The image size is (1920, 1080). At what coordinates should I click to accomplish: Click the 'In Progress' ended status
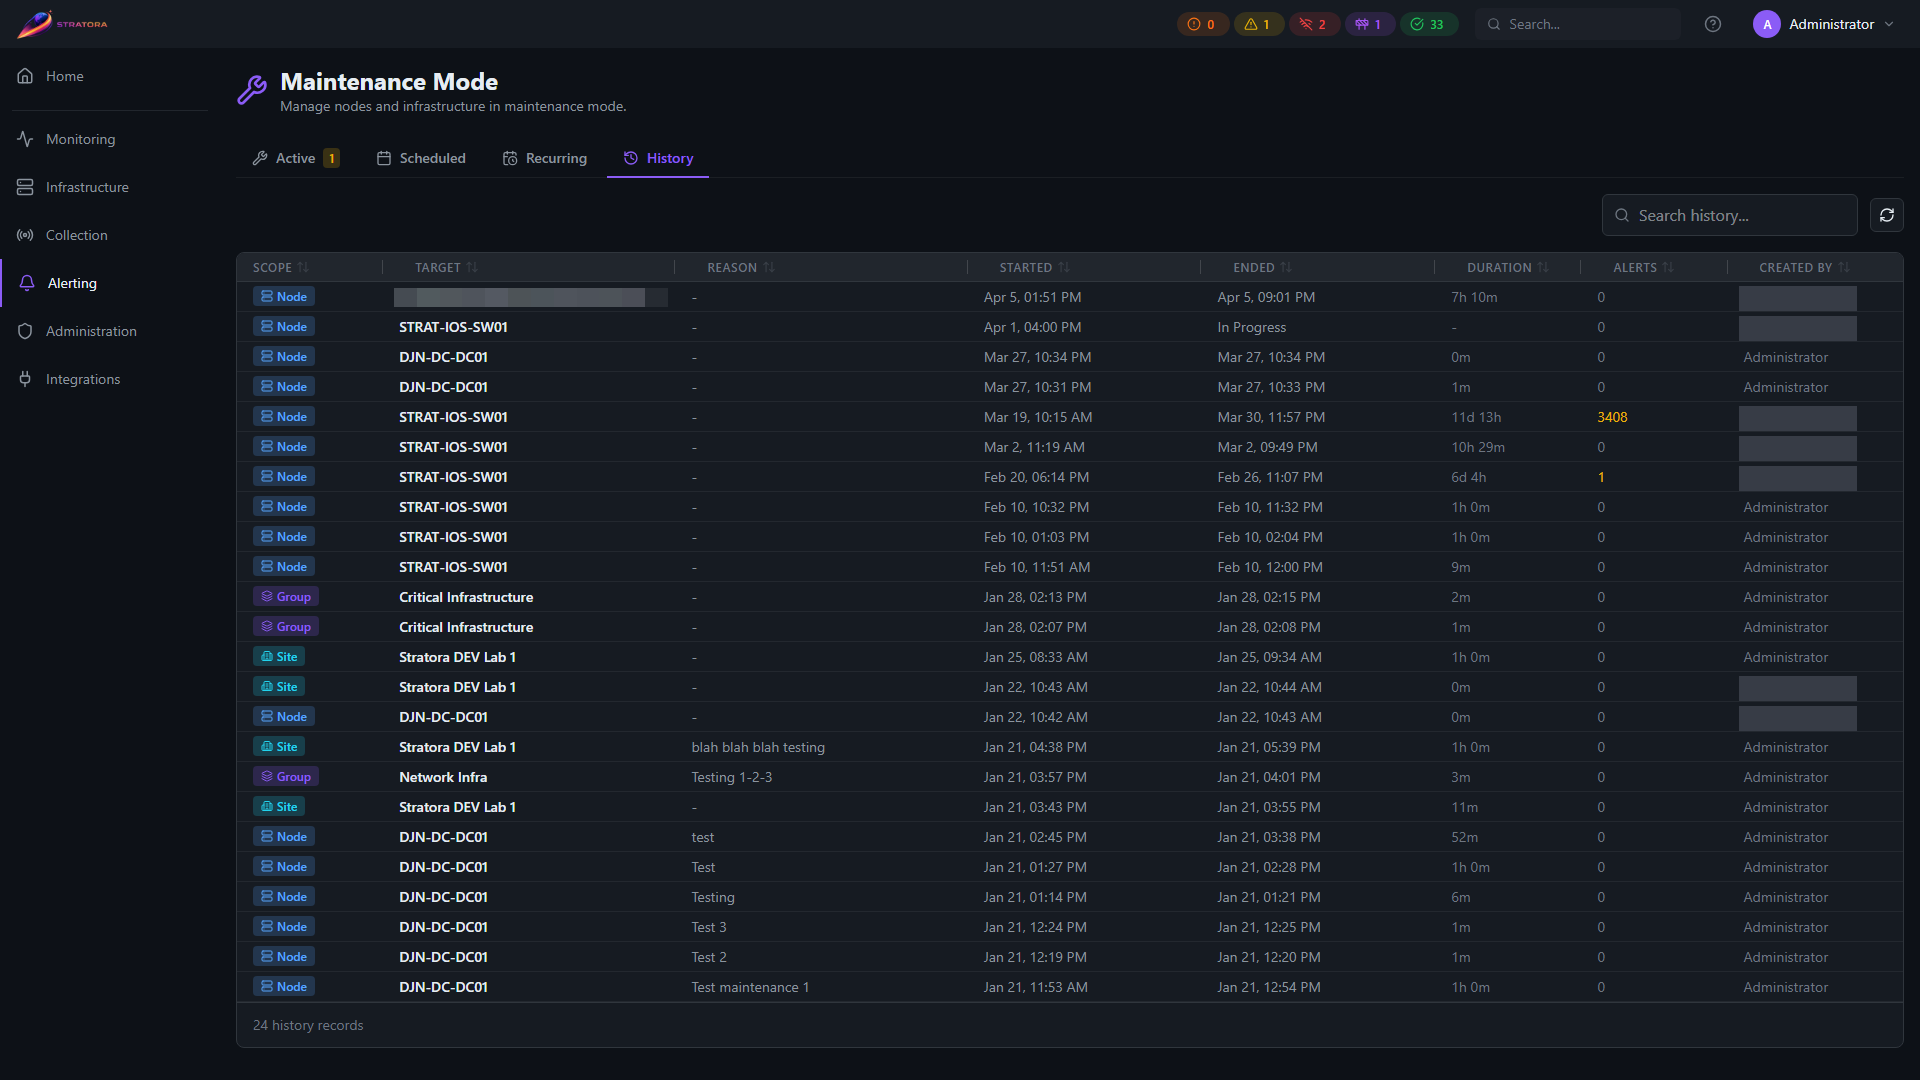pos(1252,327)
